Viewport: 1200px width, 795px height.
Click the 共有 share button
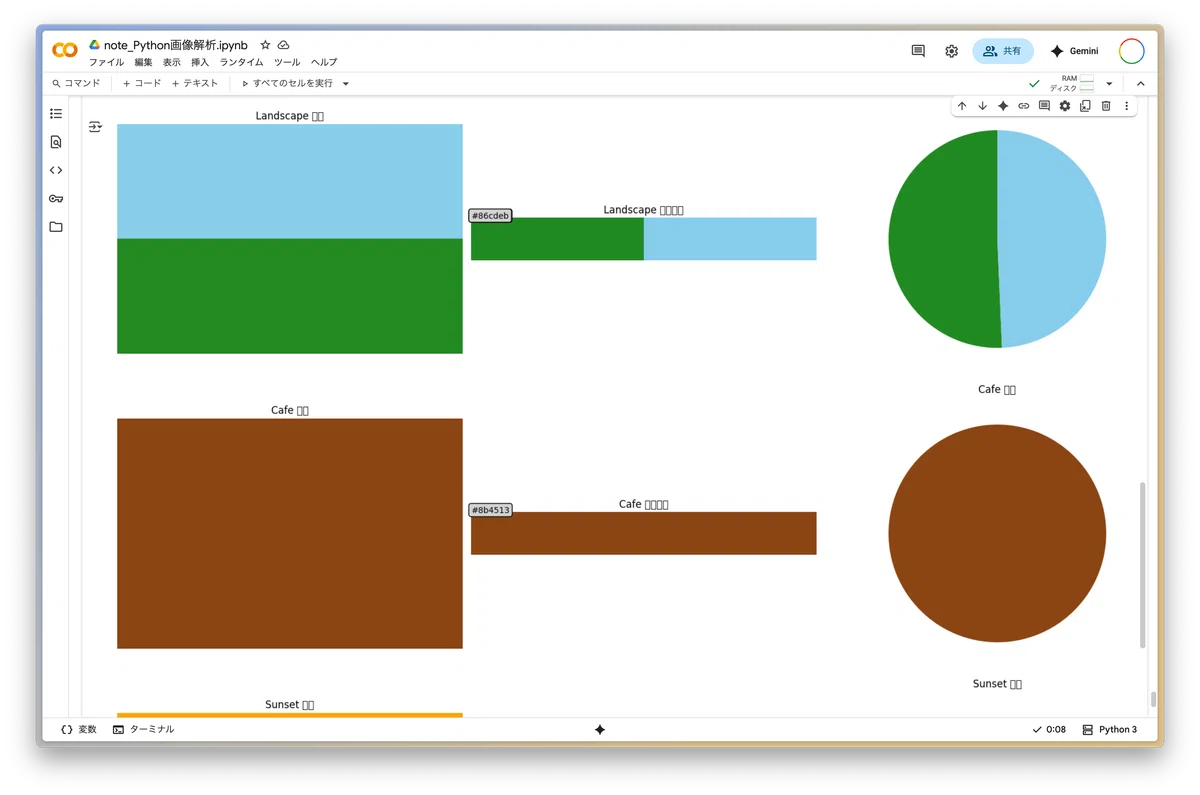(x=1003, y=51)
